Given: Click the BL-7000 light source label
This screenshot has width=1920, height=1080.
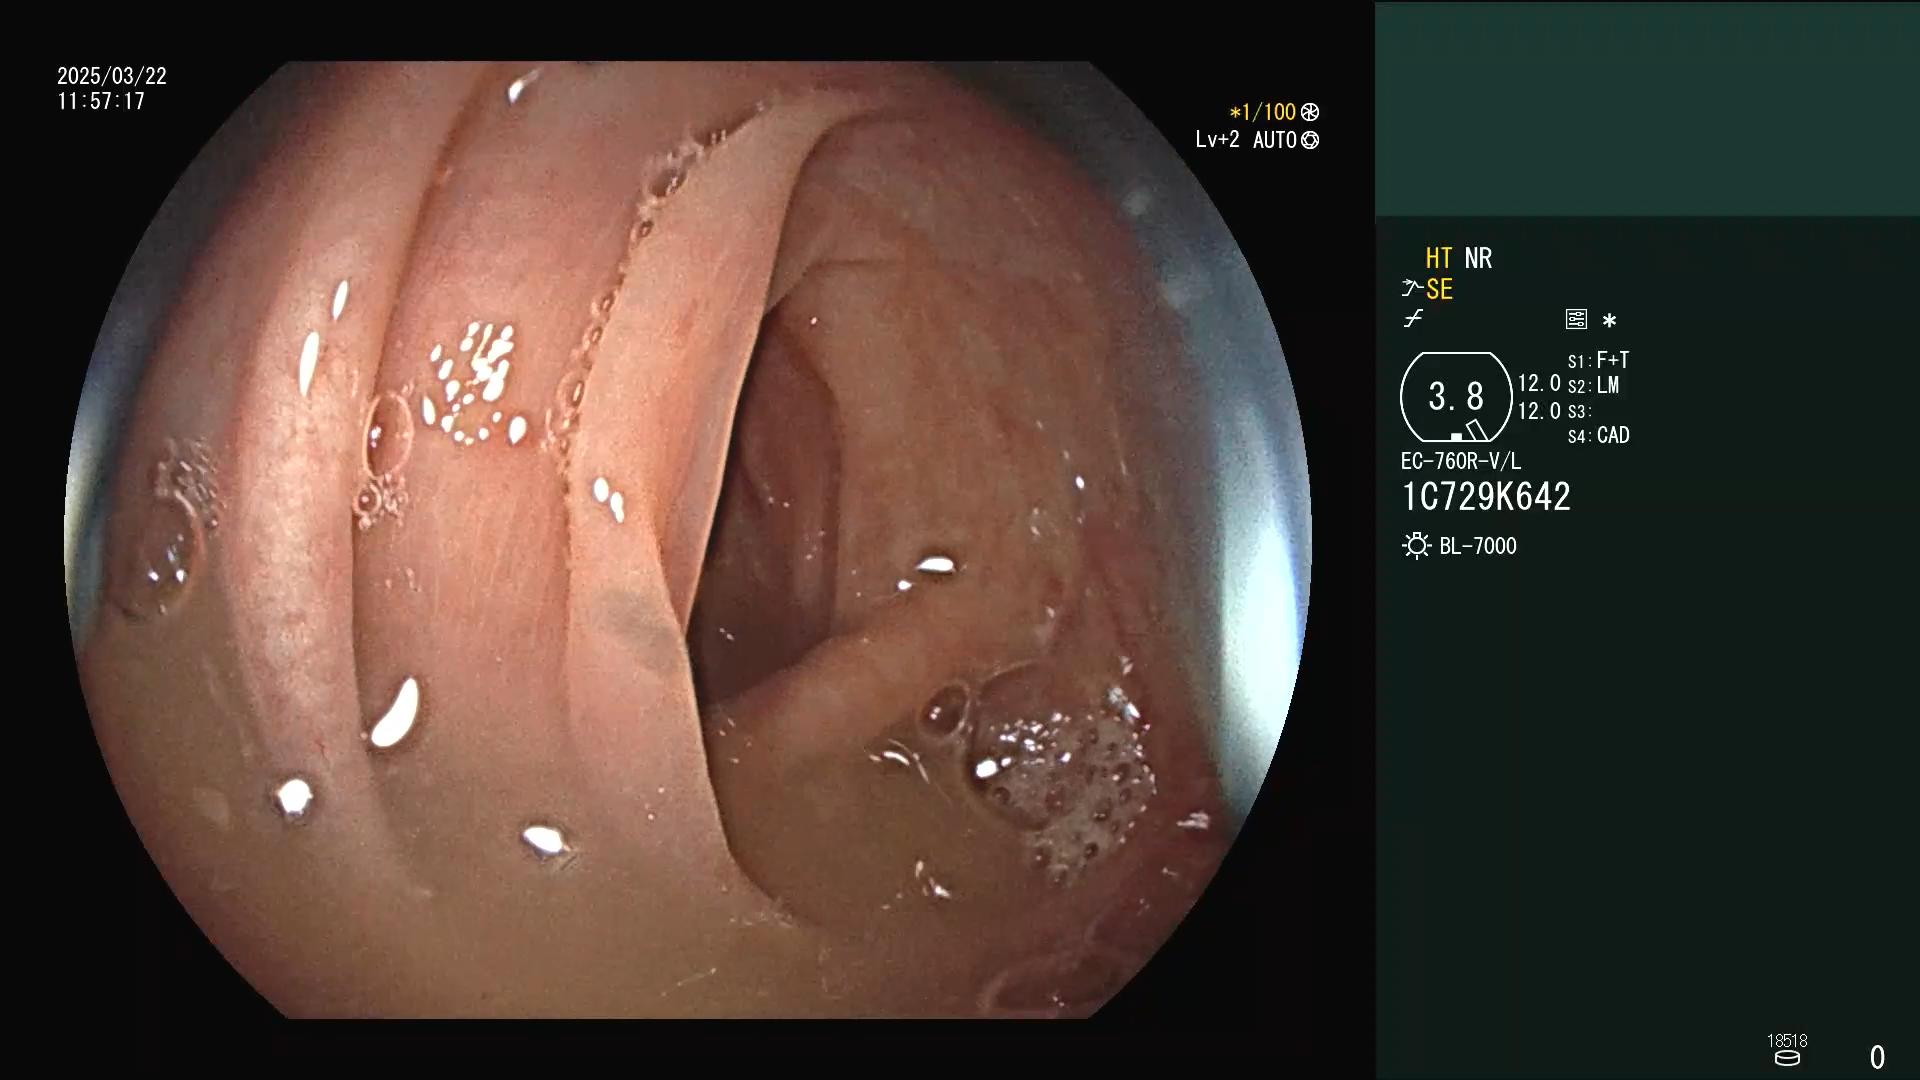Looking at the screenshot, I should pos(1478,546).
